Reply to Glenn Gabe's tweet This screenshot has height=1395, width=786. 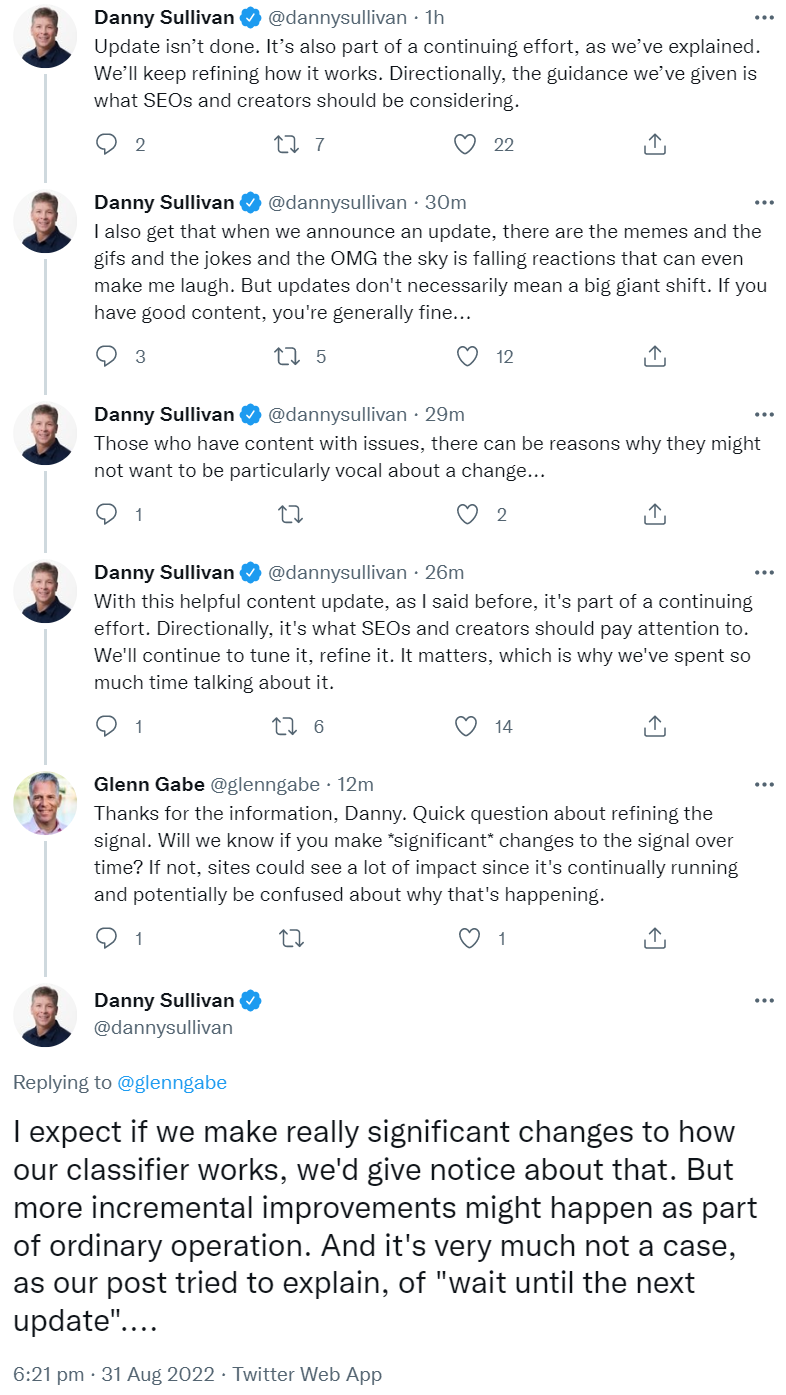pos(107,938)
